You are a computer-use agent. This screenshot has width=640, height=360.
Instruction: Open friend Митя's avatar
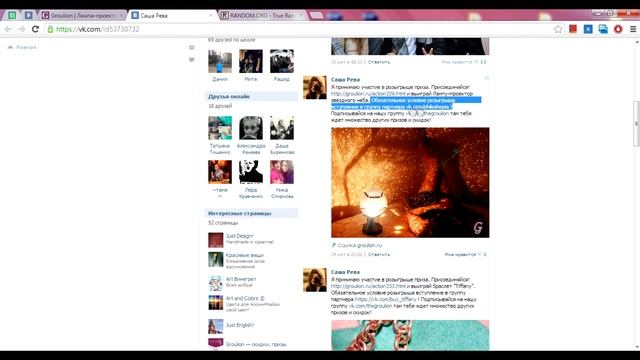[251, 61]
